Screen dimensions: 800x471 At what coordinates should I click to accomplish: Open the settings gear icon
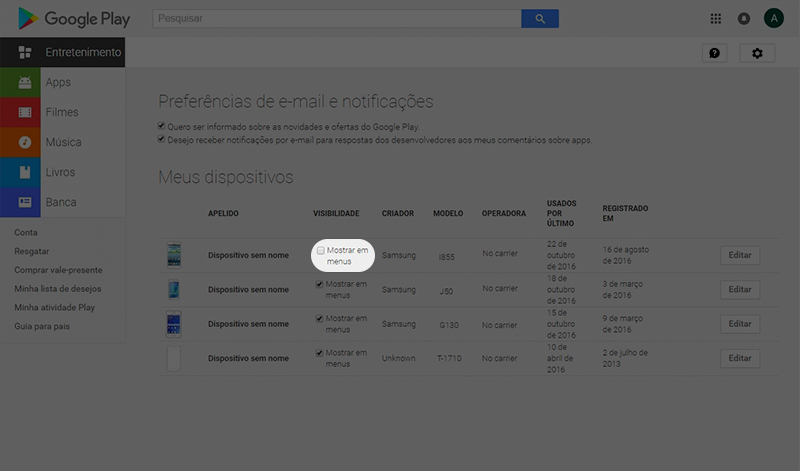[x=757, y=53]
